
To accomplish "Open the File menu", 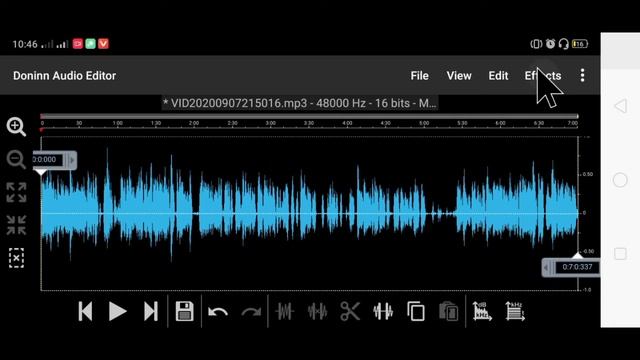I will 420,76.
